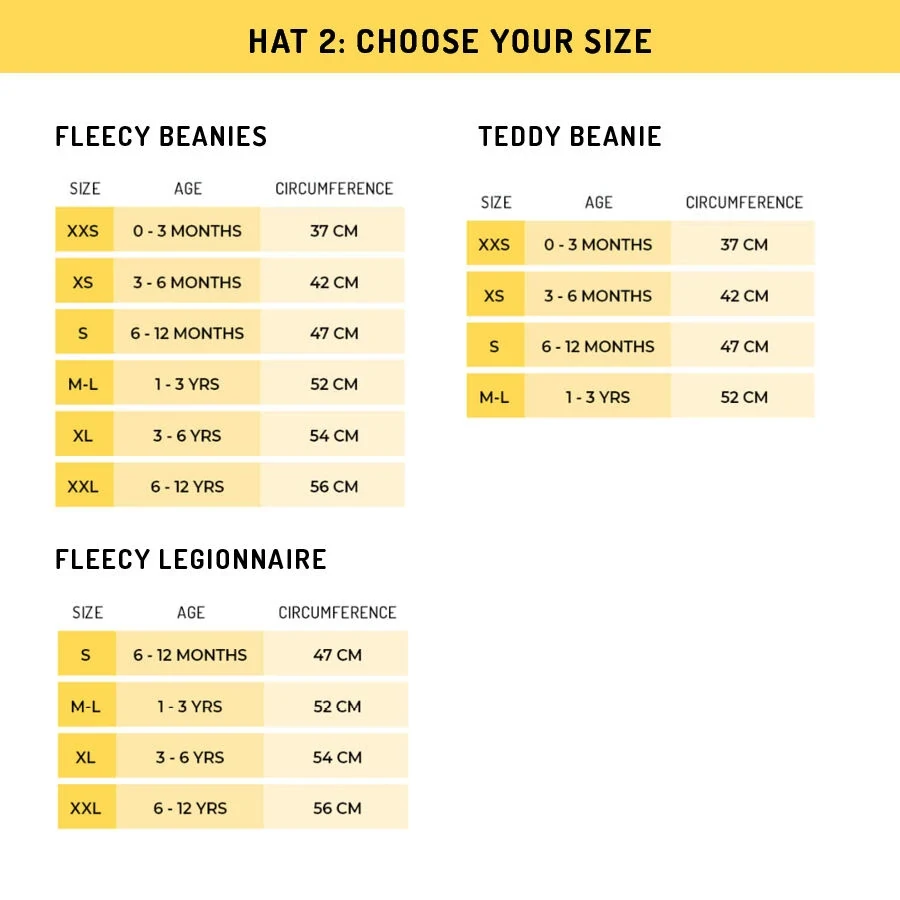Click 0 - 3 Months age in Teddy Beanie
Screen dimensions: 900x900
point(598,245)
